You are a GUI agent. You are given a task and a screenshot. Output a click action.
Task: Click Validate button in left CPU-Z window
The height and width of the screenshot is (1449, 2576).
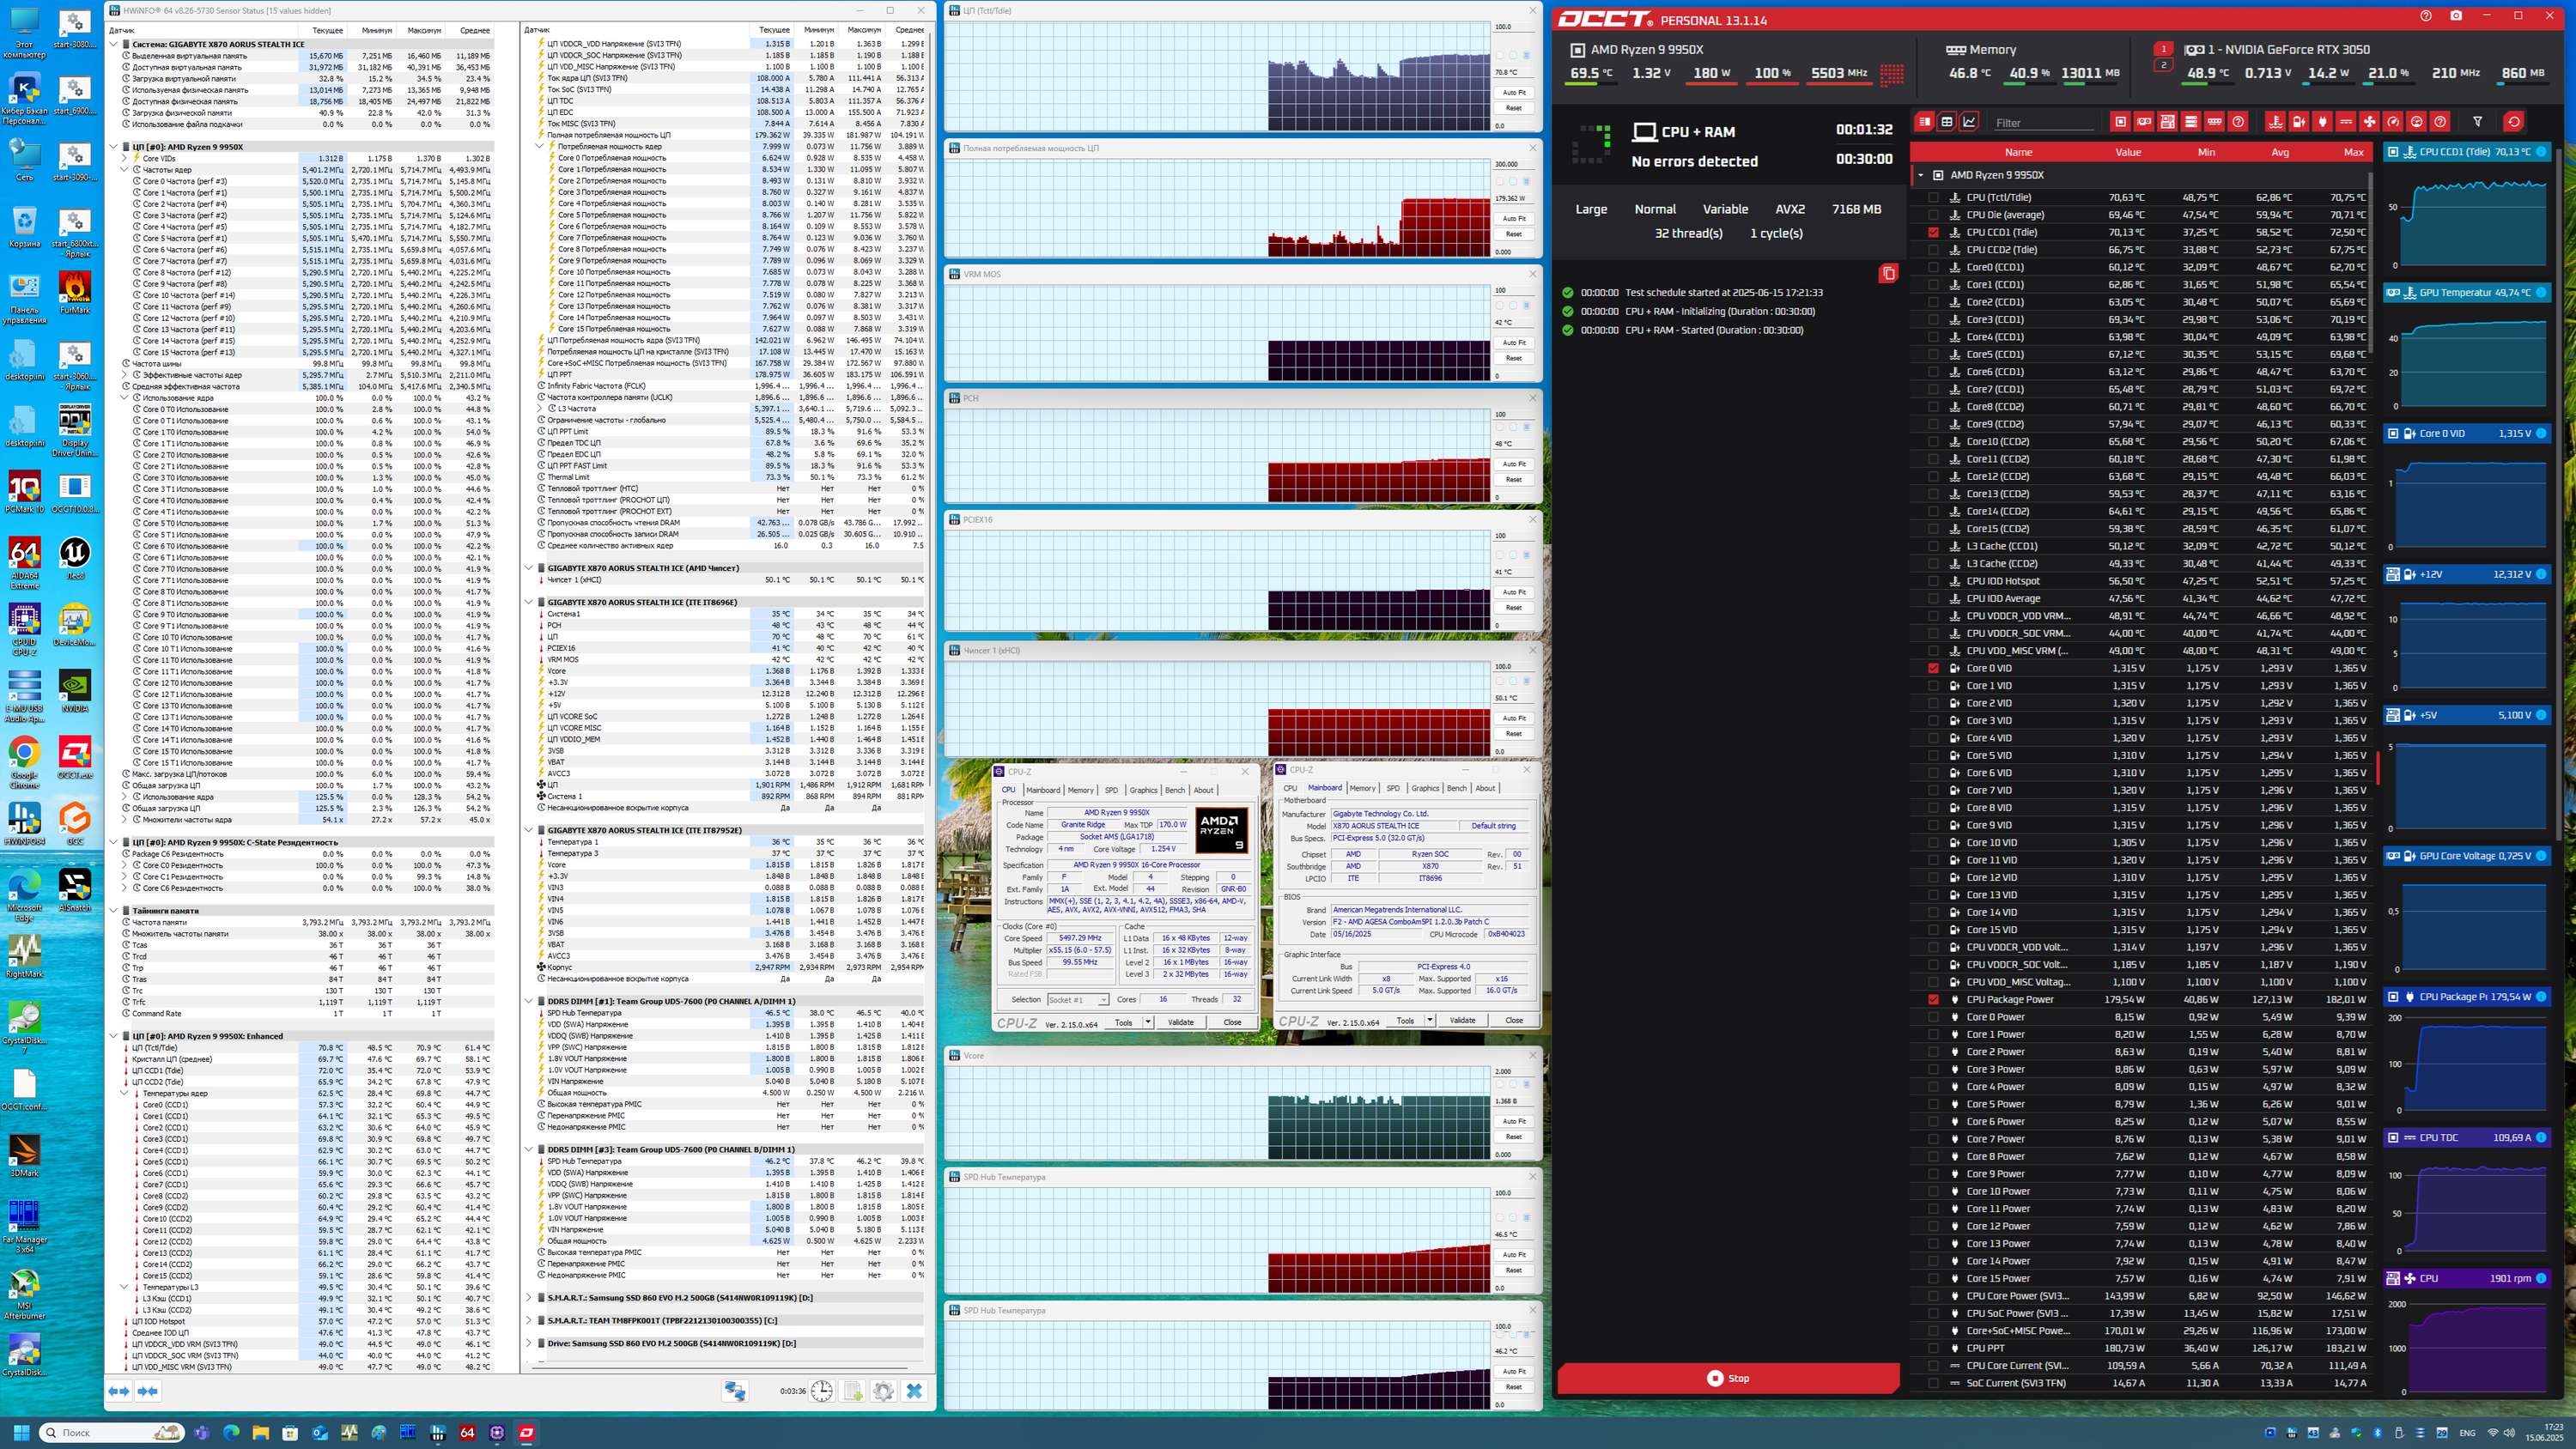tap(1180, 1022)
